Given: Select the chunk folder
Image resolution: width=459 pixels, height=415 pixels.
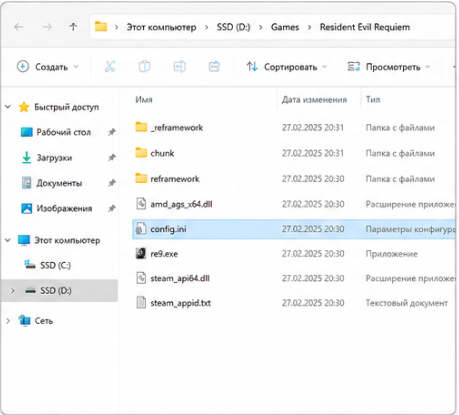Looking at the screenshot, I should click(162, 153).
